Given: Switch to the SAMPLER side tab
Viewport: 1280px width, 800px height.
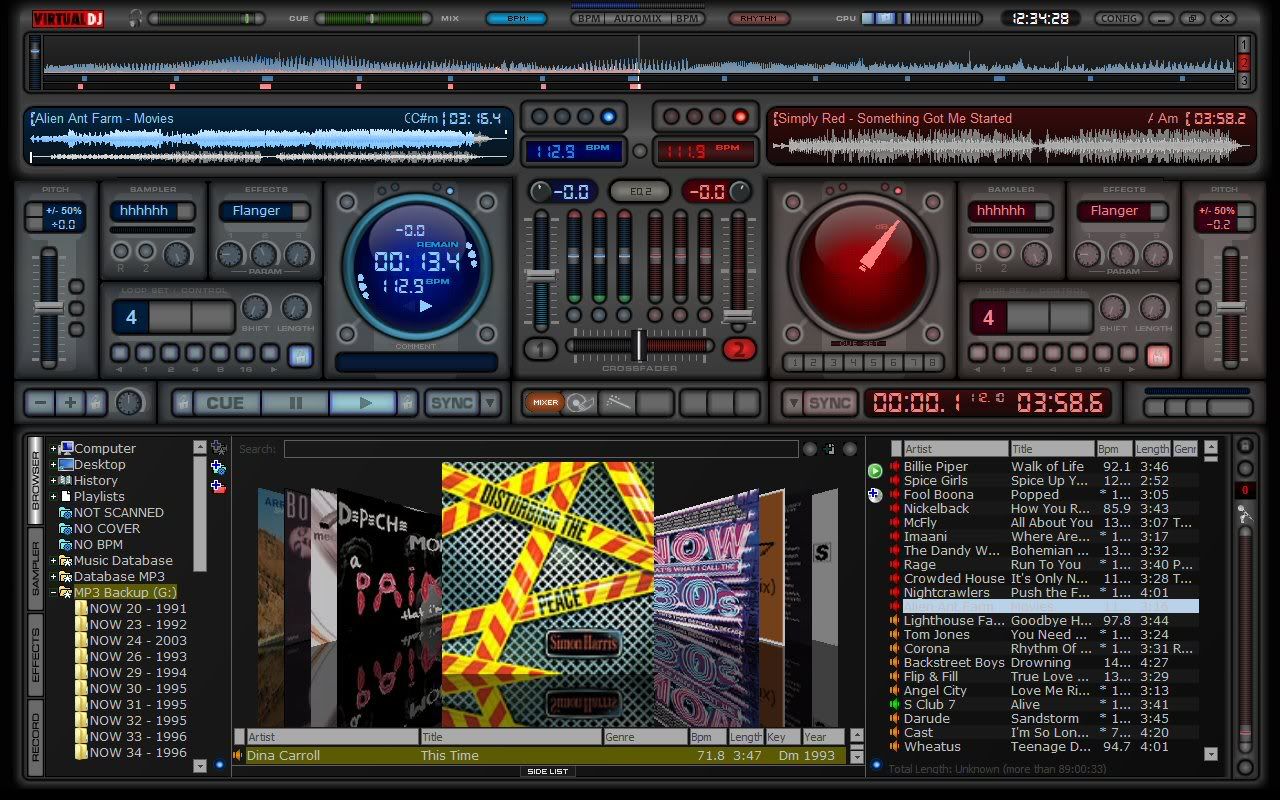Looking at the screenshot, I should pos(36,568).
